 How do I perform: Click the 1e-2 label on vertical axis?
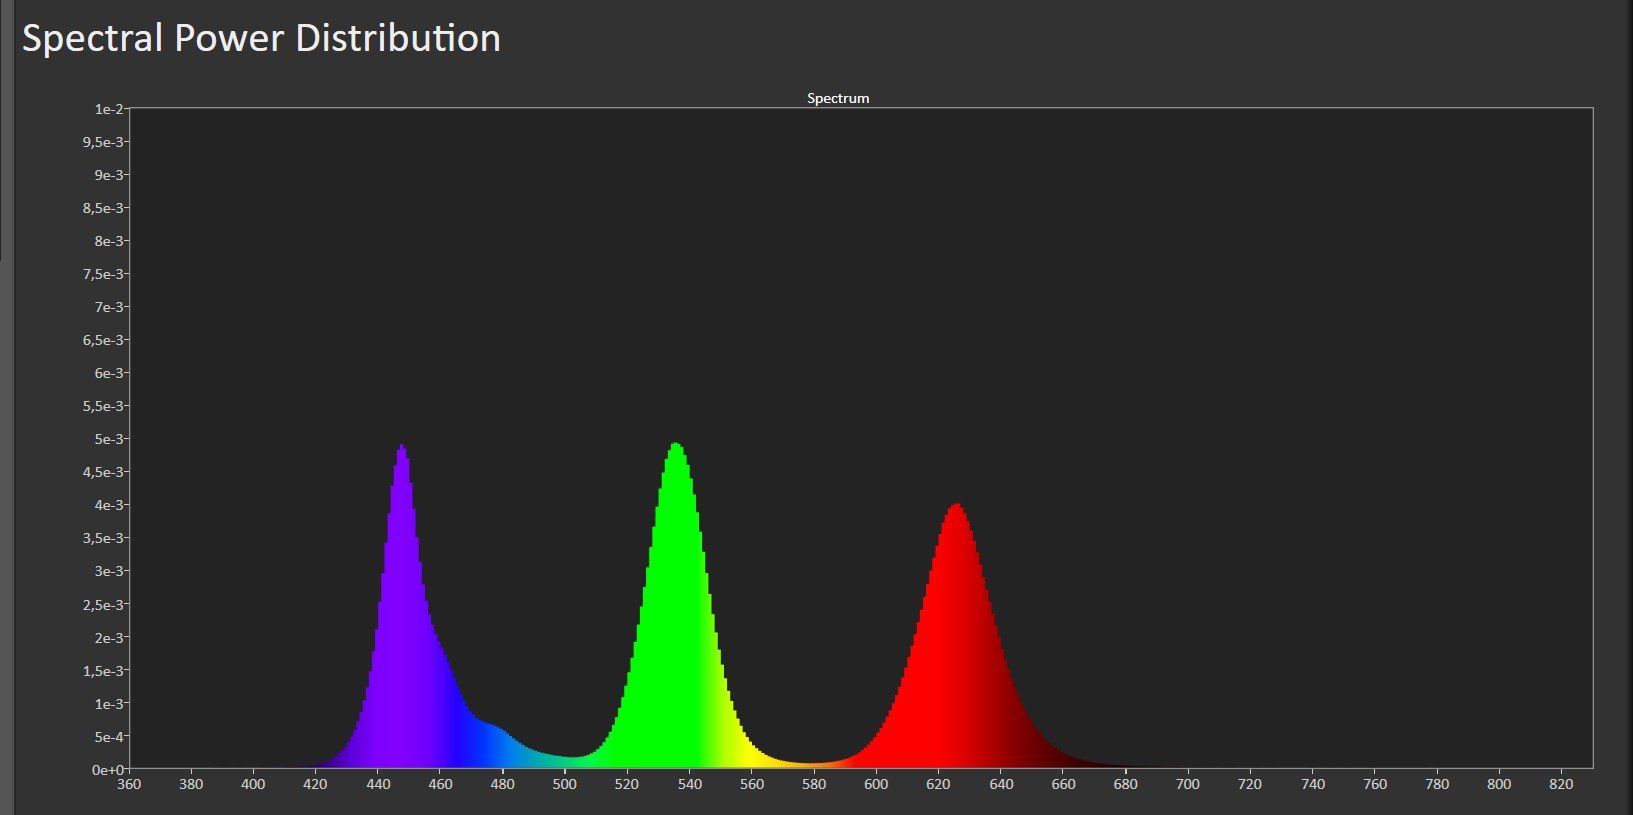point(108,109)
